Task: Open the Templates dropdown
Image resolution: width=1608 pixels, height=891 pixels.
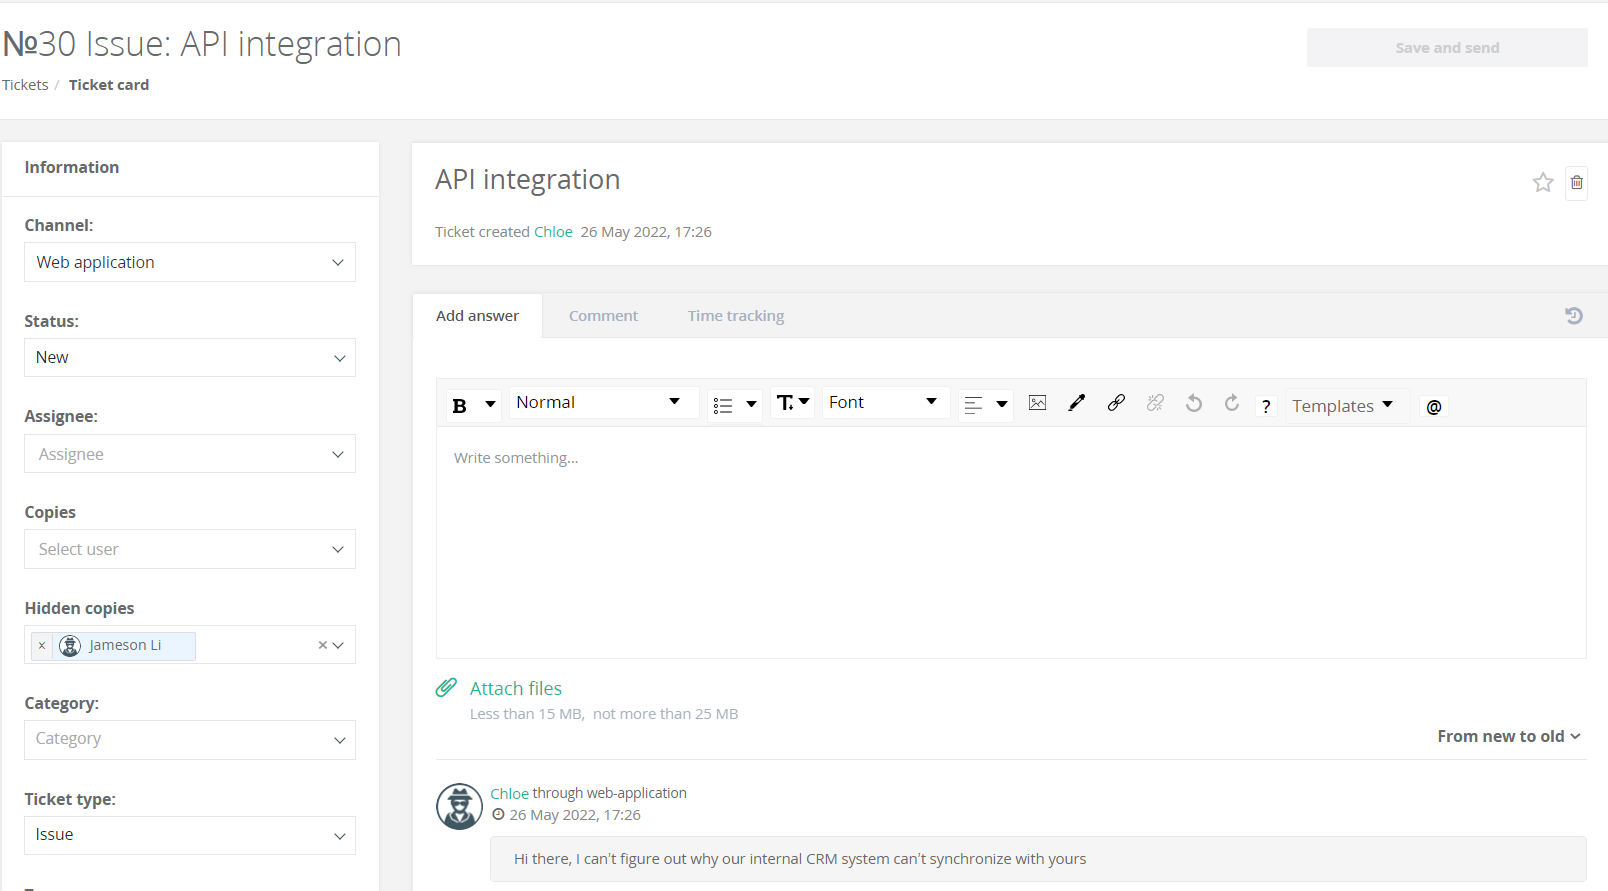Action: click(x=1346, y=405)
